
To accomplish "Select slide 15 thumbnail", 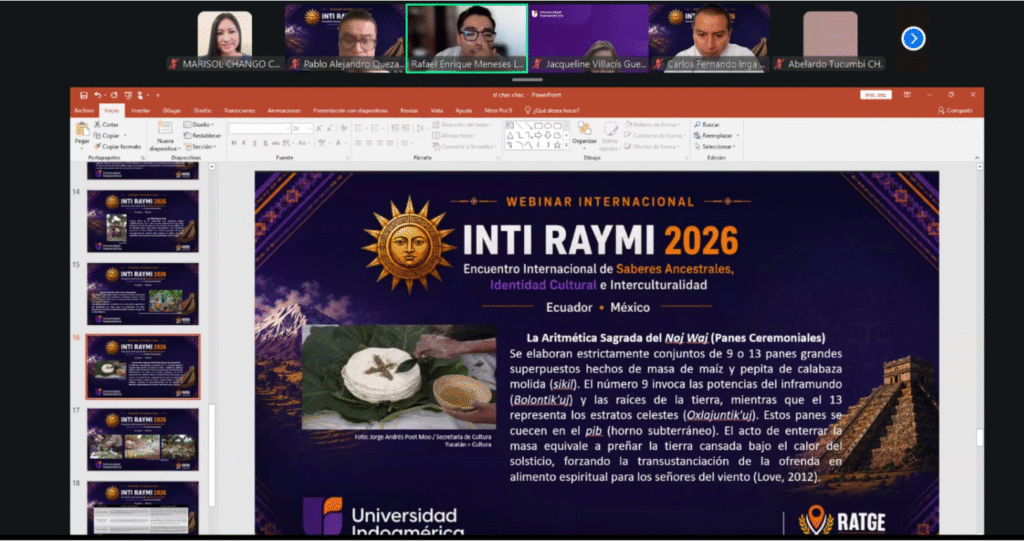I will (x=143, y=294).
